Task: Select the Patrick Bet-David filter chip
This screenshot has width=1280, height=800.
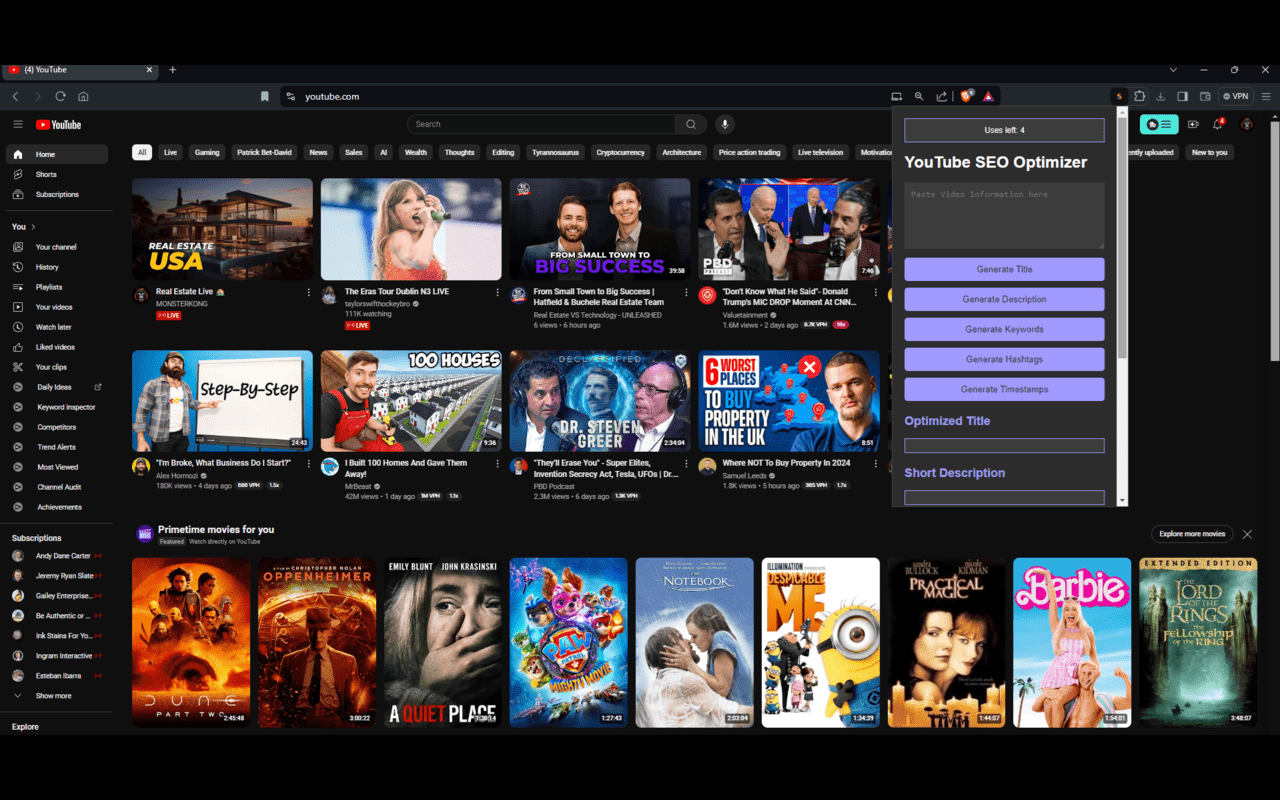Action: [x=264, y=152]
